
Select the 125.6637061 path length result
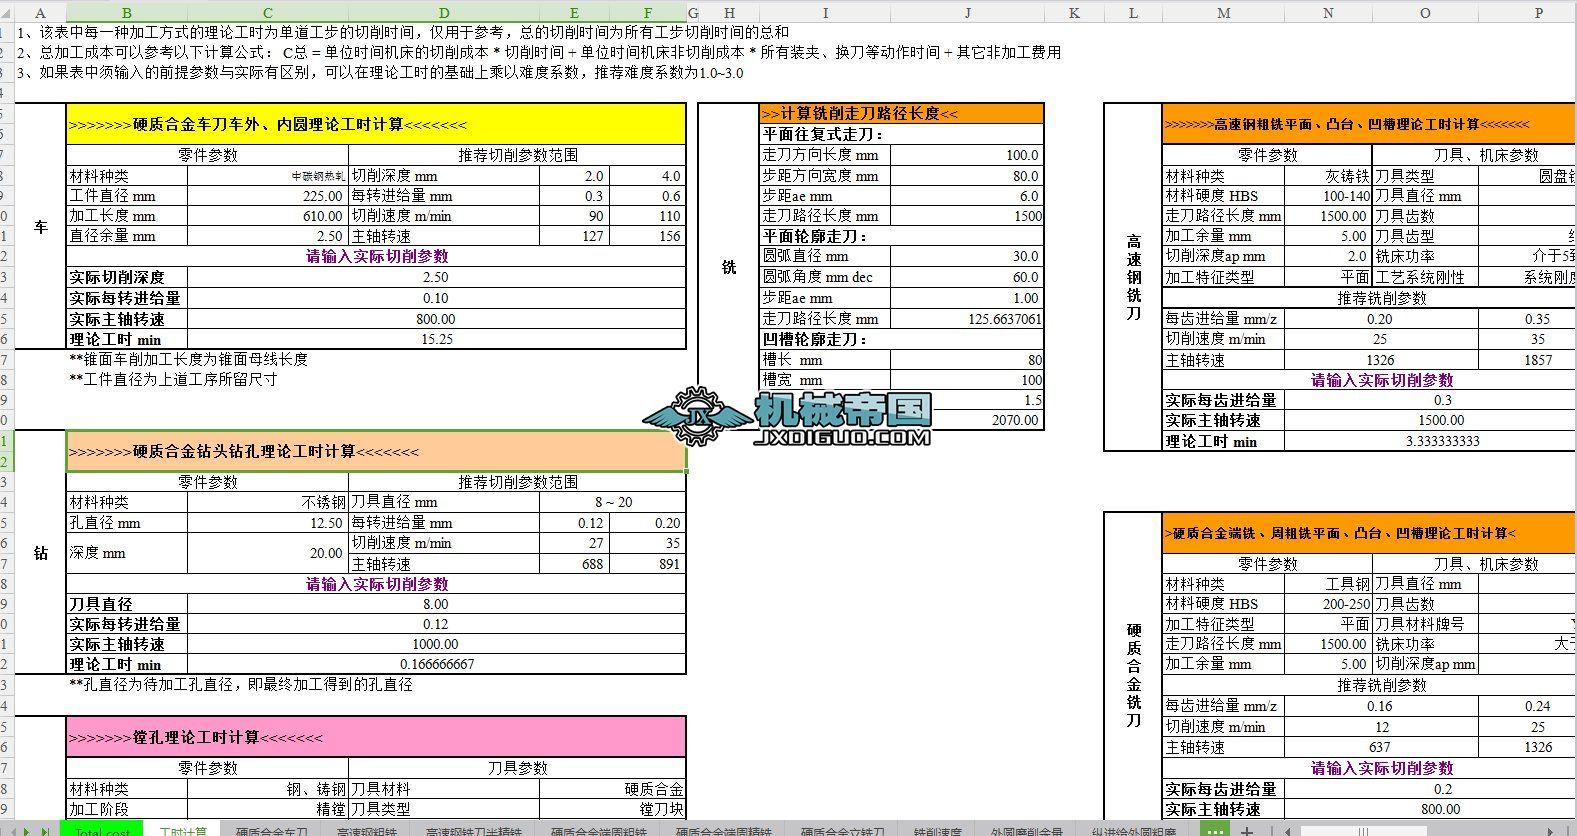967,319
